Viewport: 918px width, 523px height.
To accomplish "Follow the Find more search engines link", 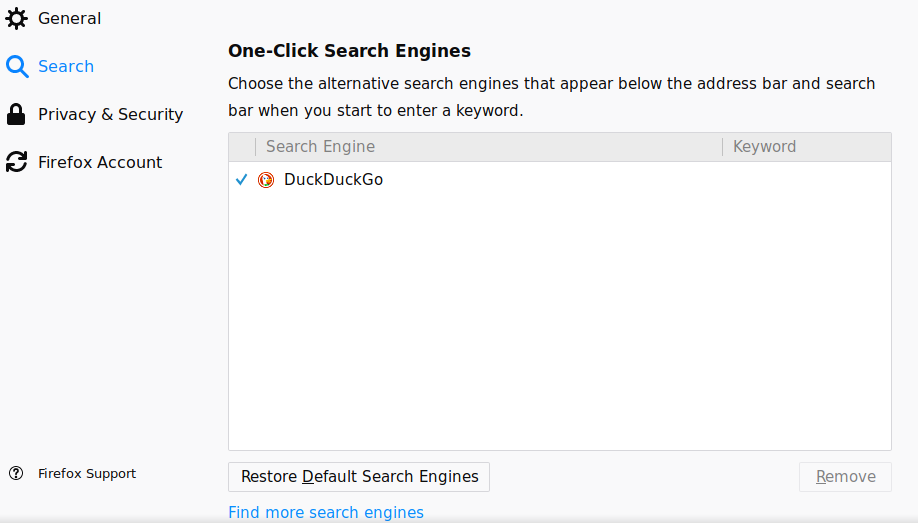I will pyautogui.click(x=326, y=512).
